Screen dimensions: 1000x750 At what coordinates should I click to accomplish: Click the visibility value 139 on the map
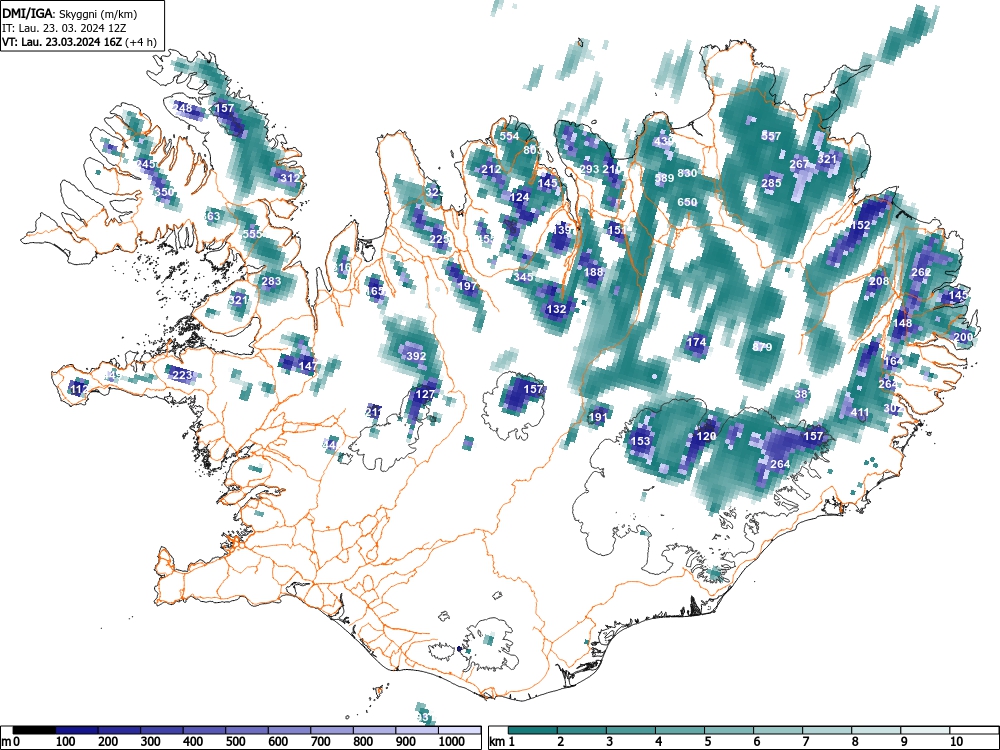(562, 230)
